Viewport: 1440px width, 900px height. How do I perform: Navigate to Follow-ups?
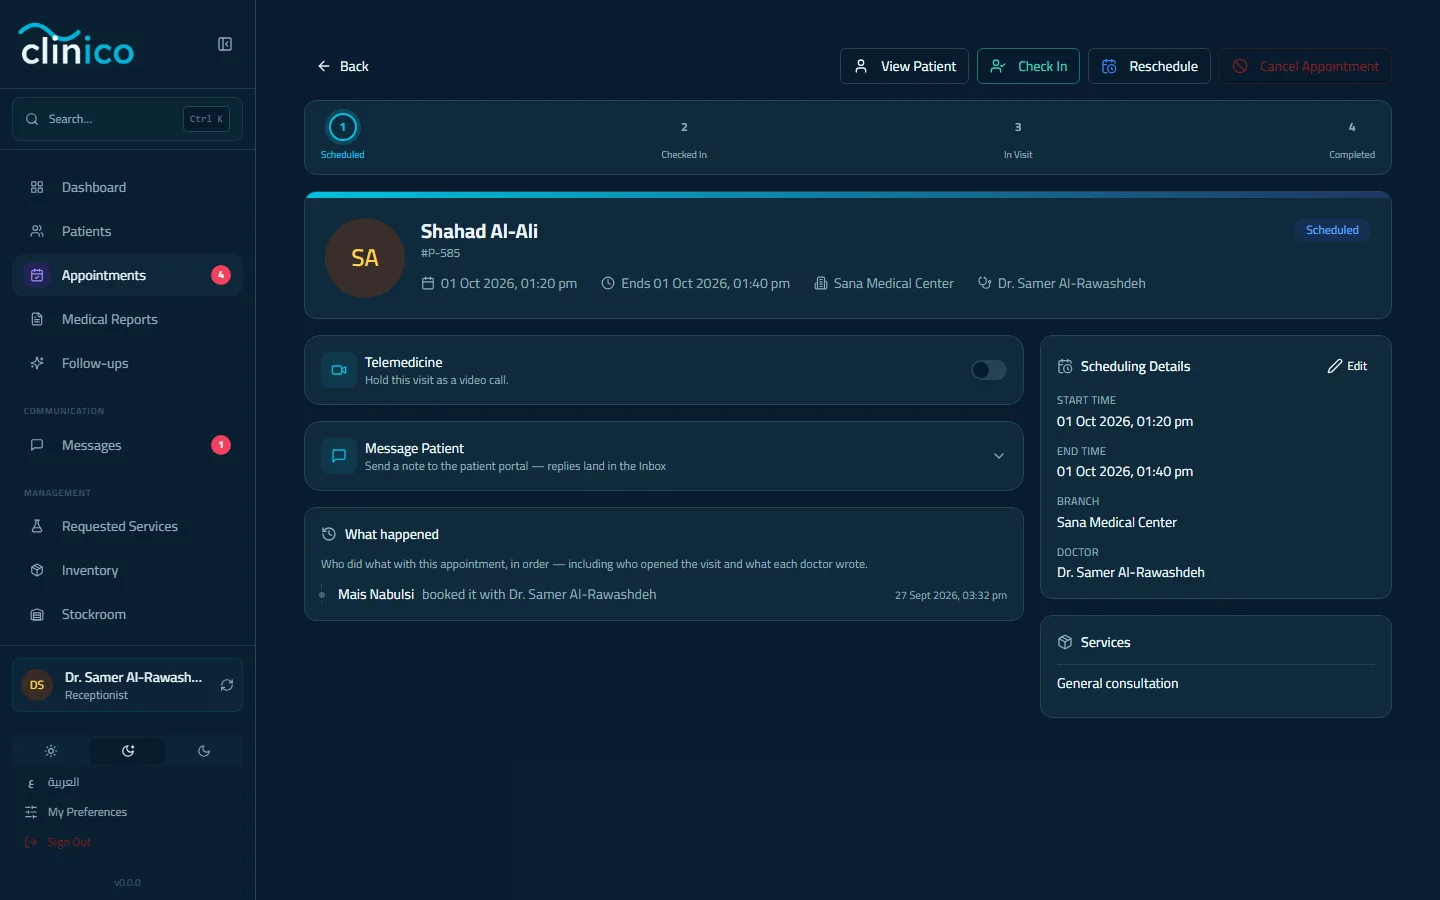point(127,363)
